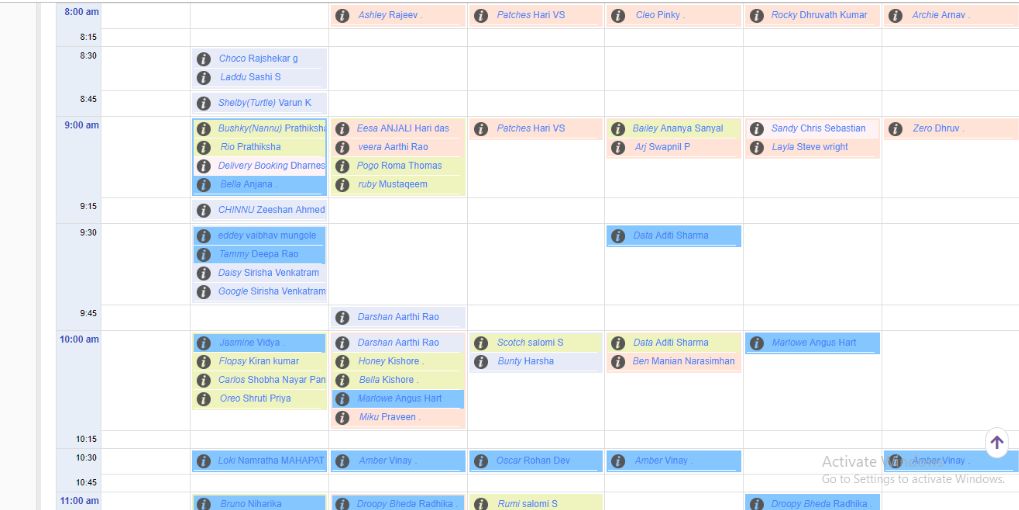The width and height of the screenshot is (1019, 510).
Task: Open Darshan Aarthi Rao 9:45 appointment
Action: pos(398,317)
